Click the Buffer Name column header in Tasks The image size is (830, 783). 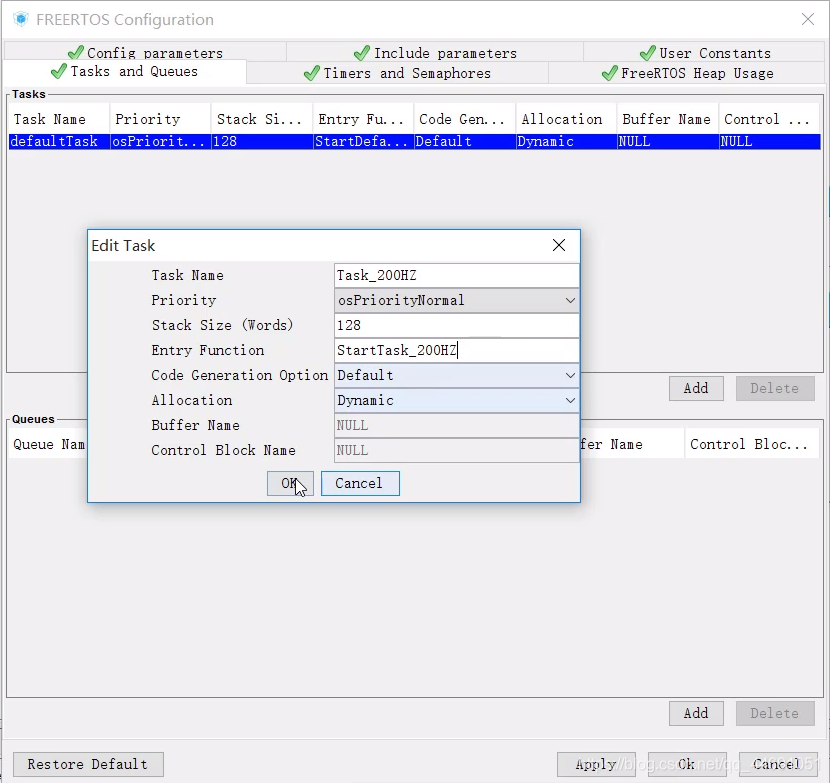[x=667, y=119]
